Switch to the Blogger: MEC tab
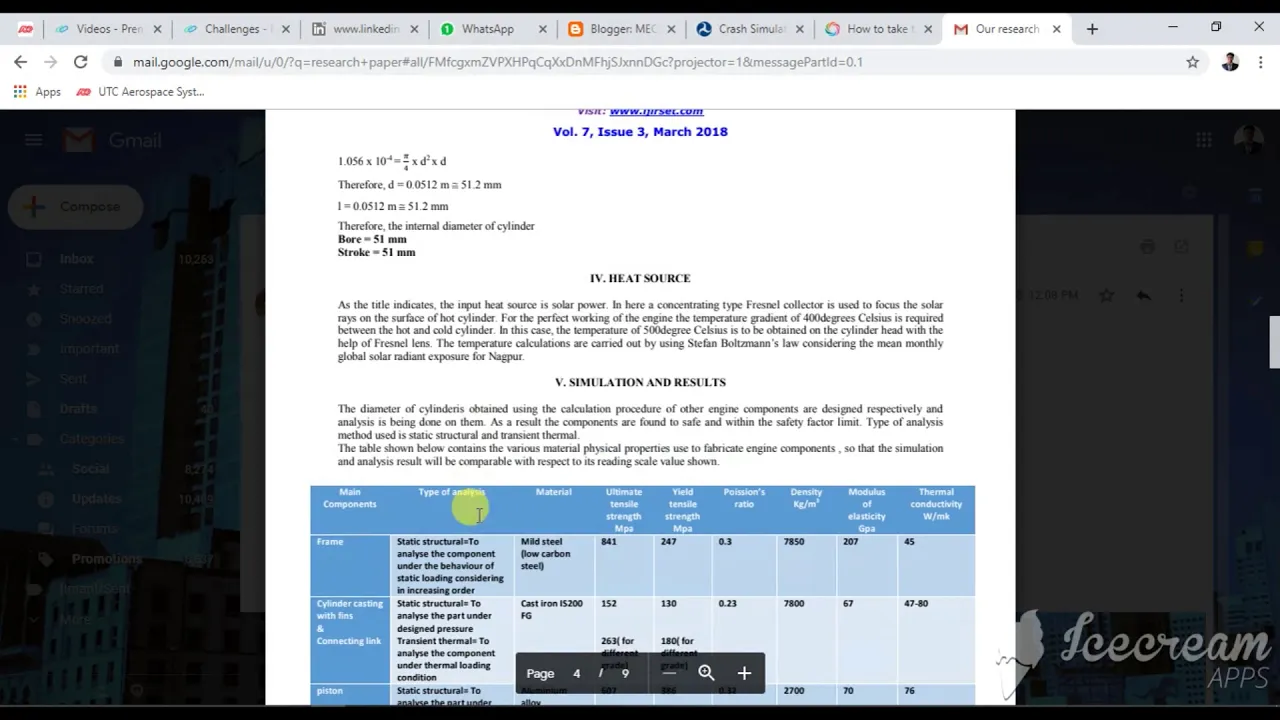Screen dimensions: 1280x720 622,29
